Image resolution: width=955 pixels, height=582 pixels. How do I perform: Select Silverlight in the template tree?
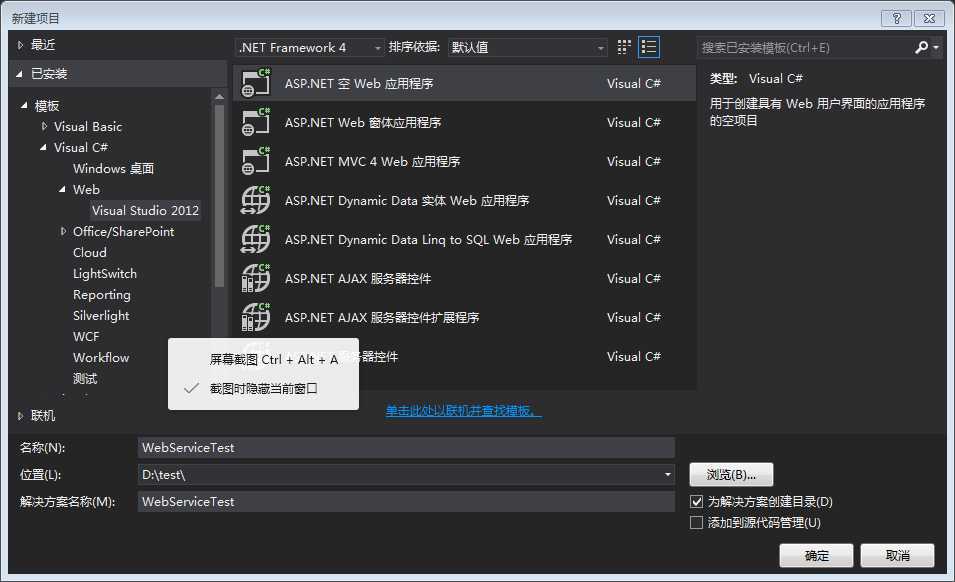coord(101,316)
